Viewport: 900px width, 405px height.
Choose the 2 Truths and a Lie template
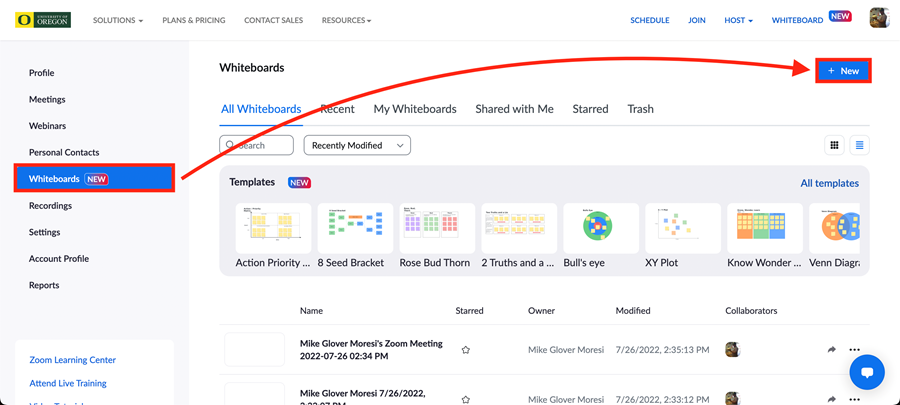coord(519,228)
